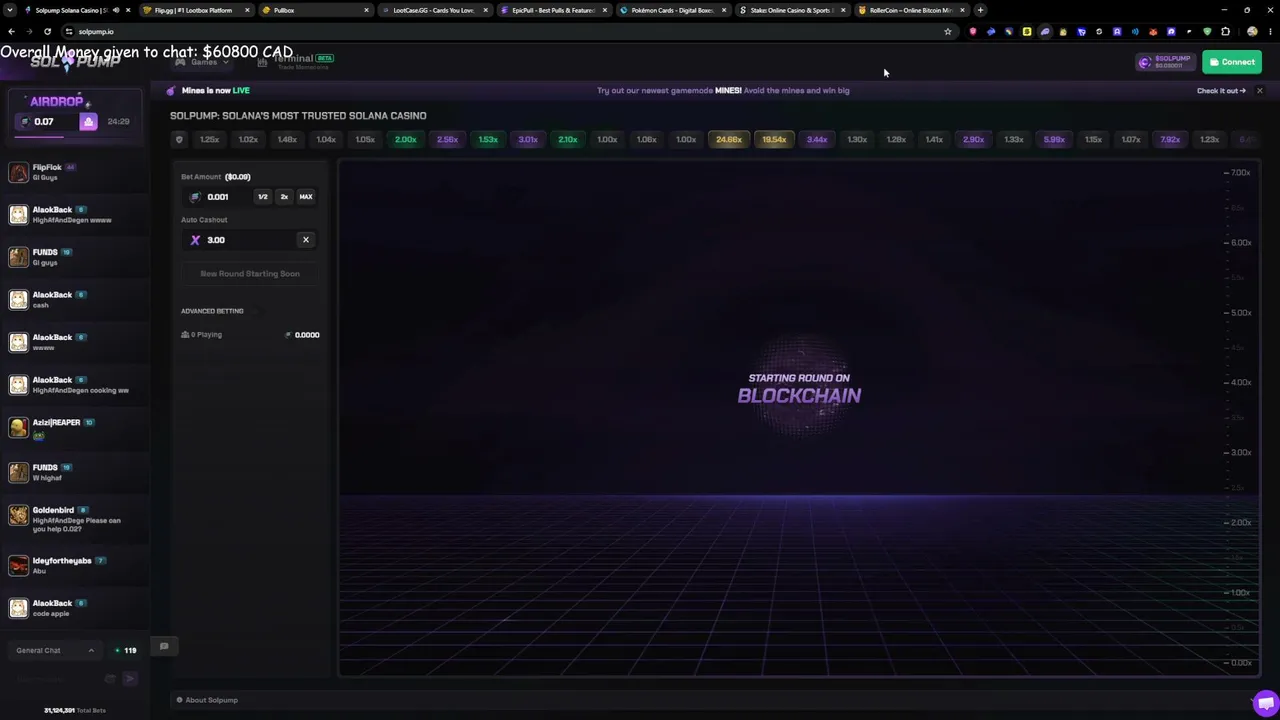Open the emoji picker in chat input
The width and height of the screenshot is (1280, 720).
[110, 679]
